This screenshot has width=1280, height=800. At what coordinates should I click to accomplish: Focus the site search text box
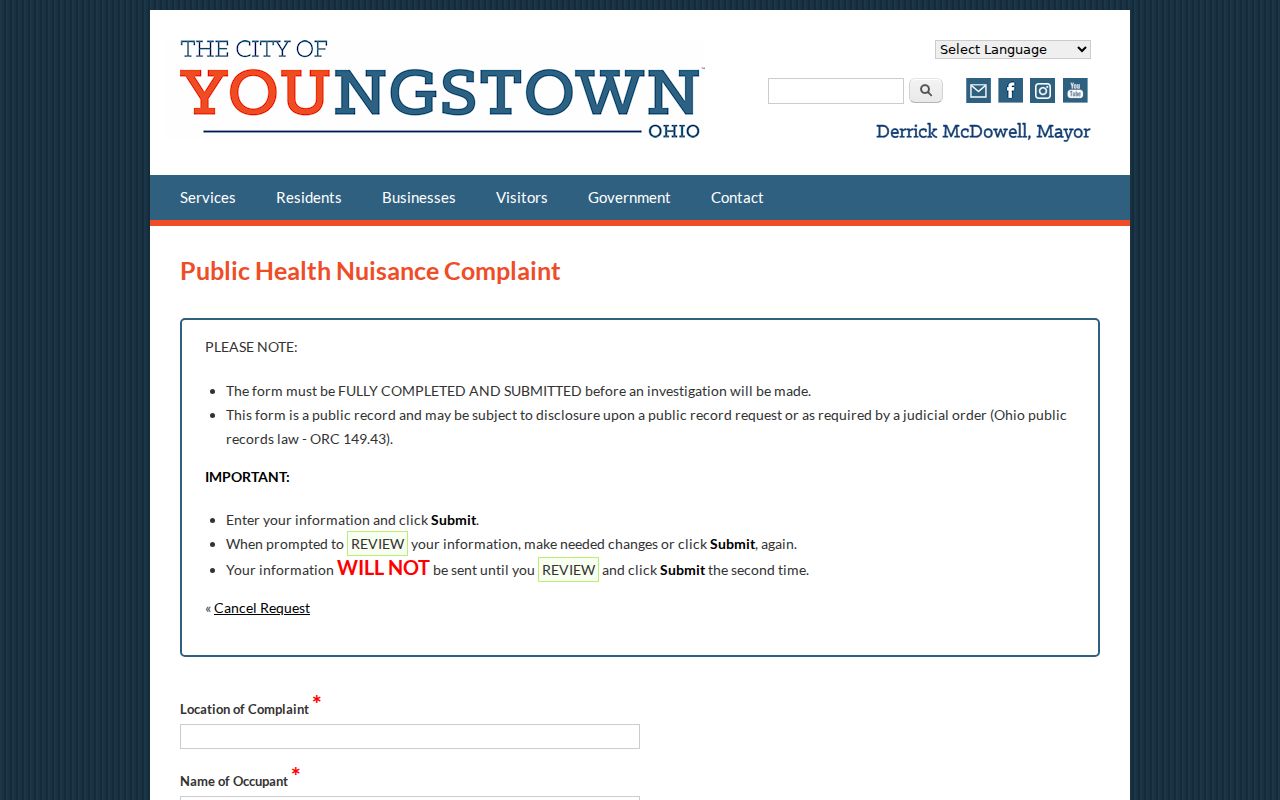(x=836, y=91)
